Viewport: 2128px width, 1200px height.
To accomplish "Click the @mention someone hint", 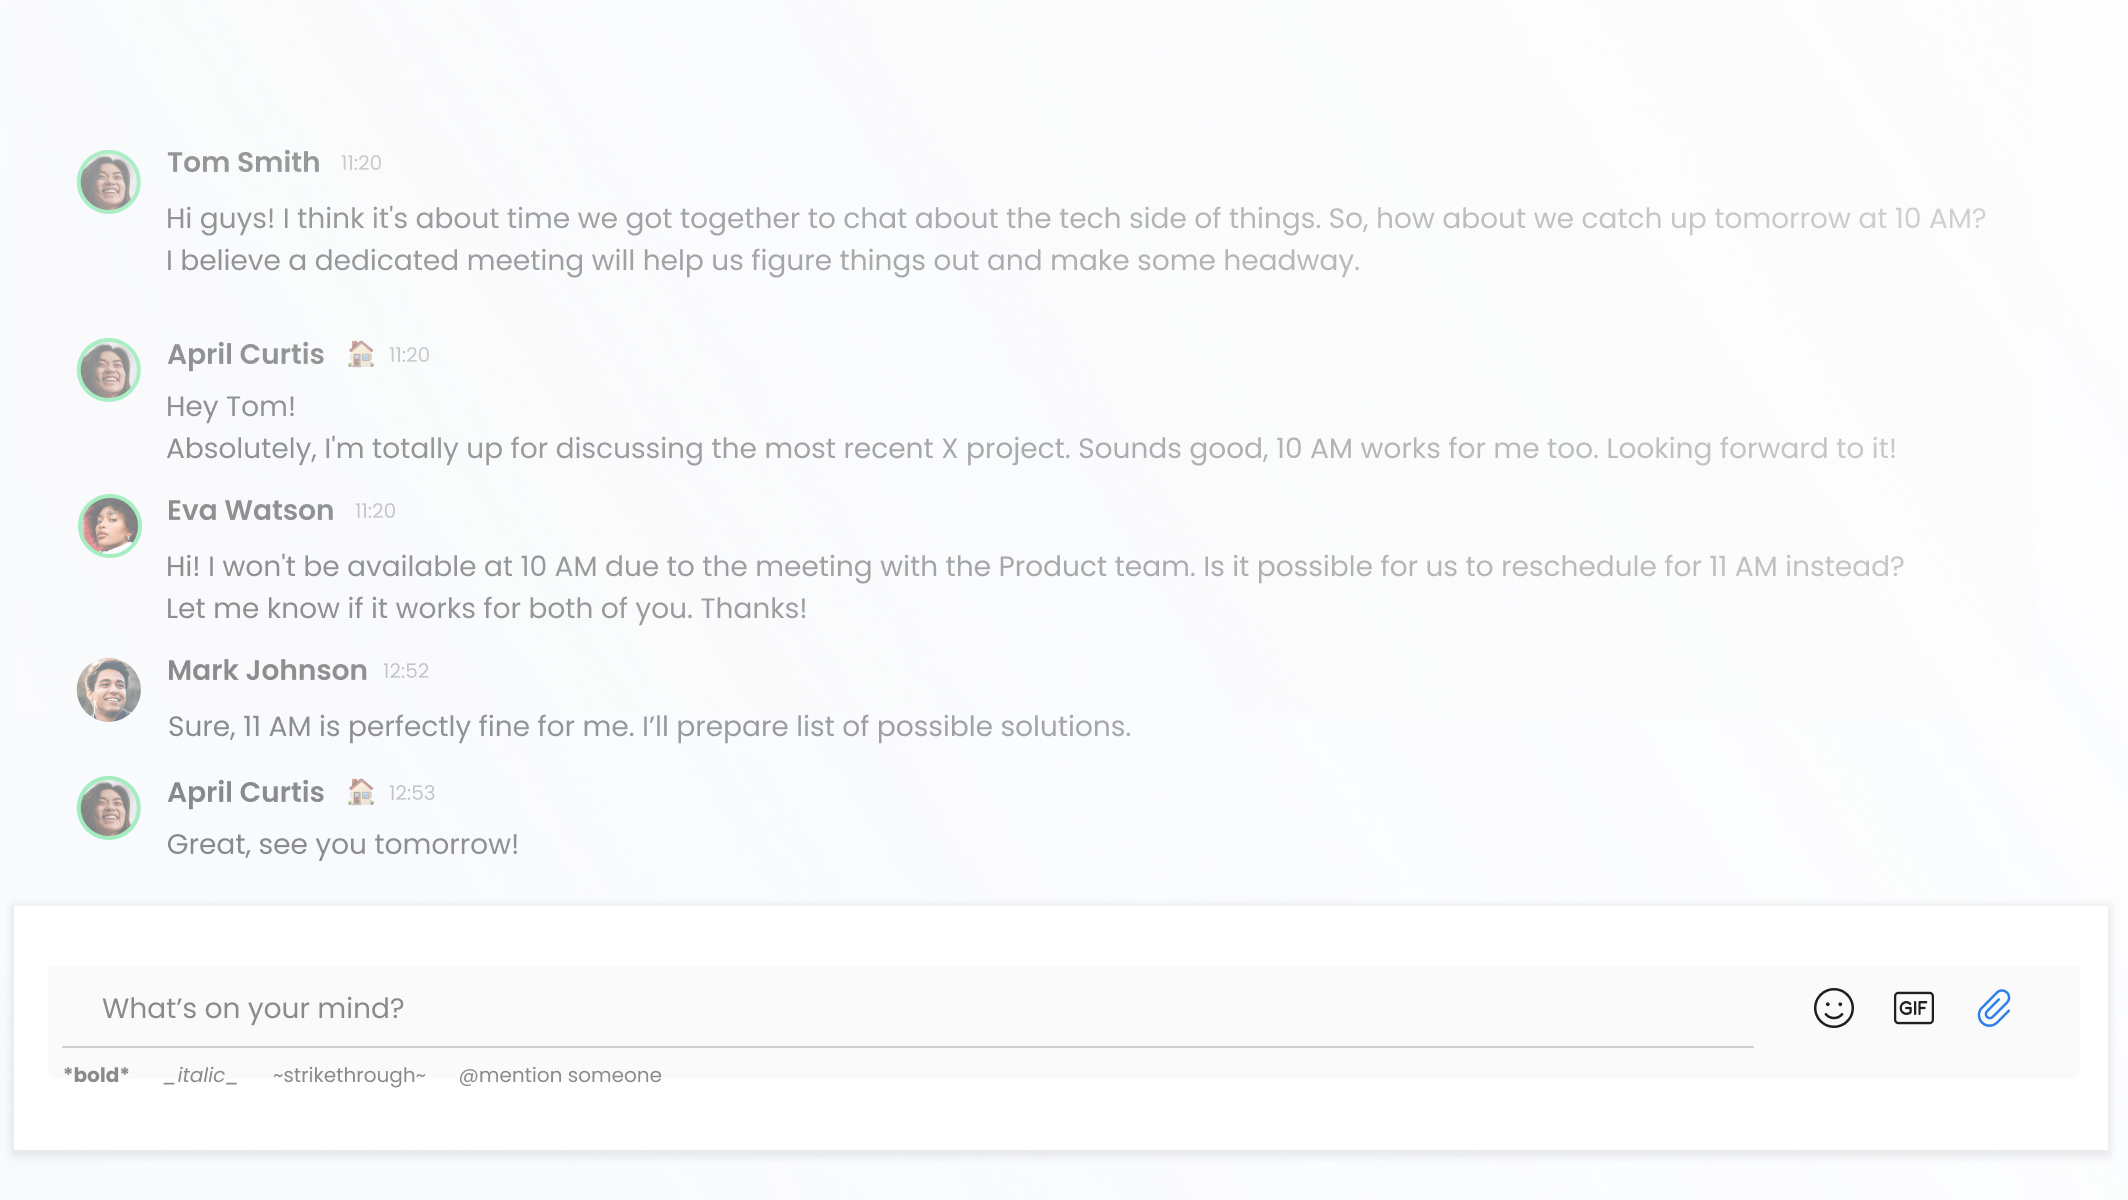I will [560, 1075].
